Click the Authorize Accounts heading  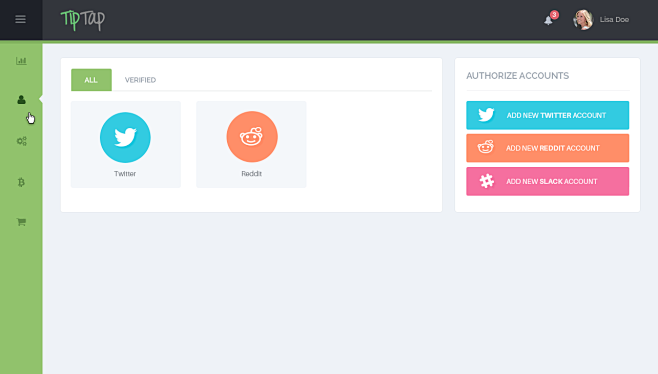pos(517,76)
